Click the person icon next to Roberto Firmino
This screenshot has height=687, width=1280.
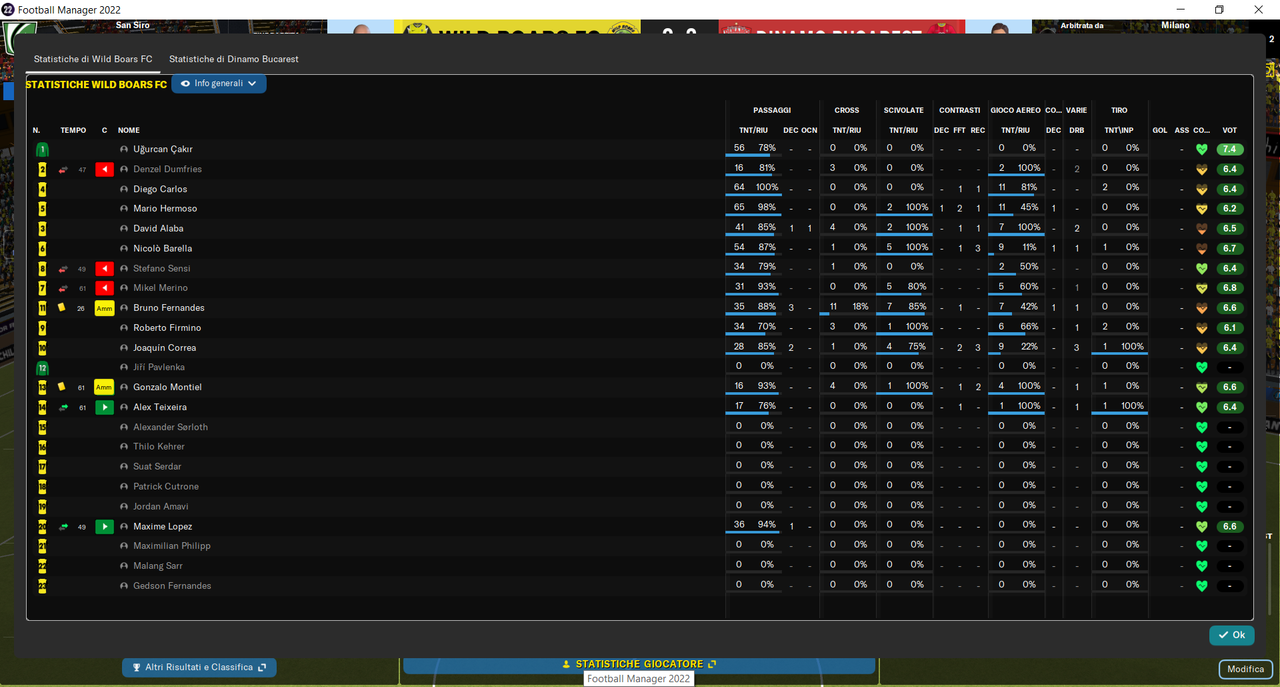[x=124, y=328]
